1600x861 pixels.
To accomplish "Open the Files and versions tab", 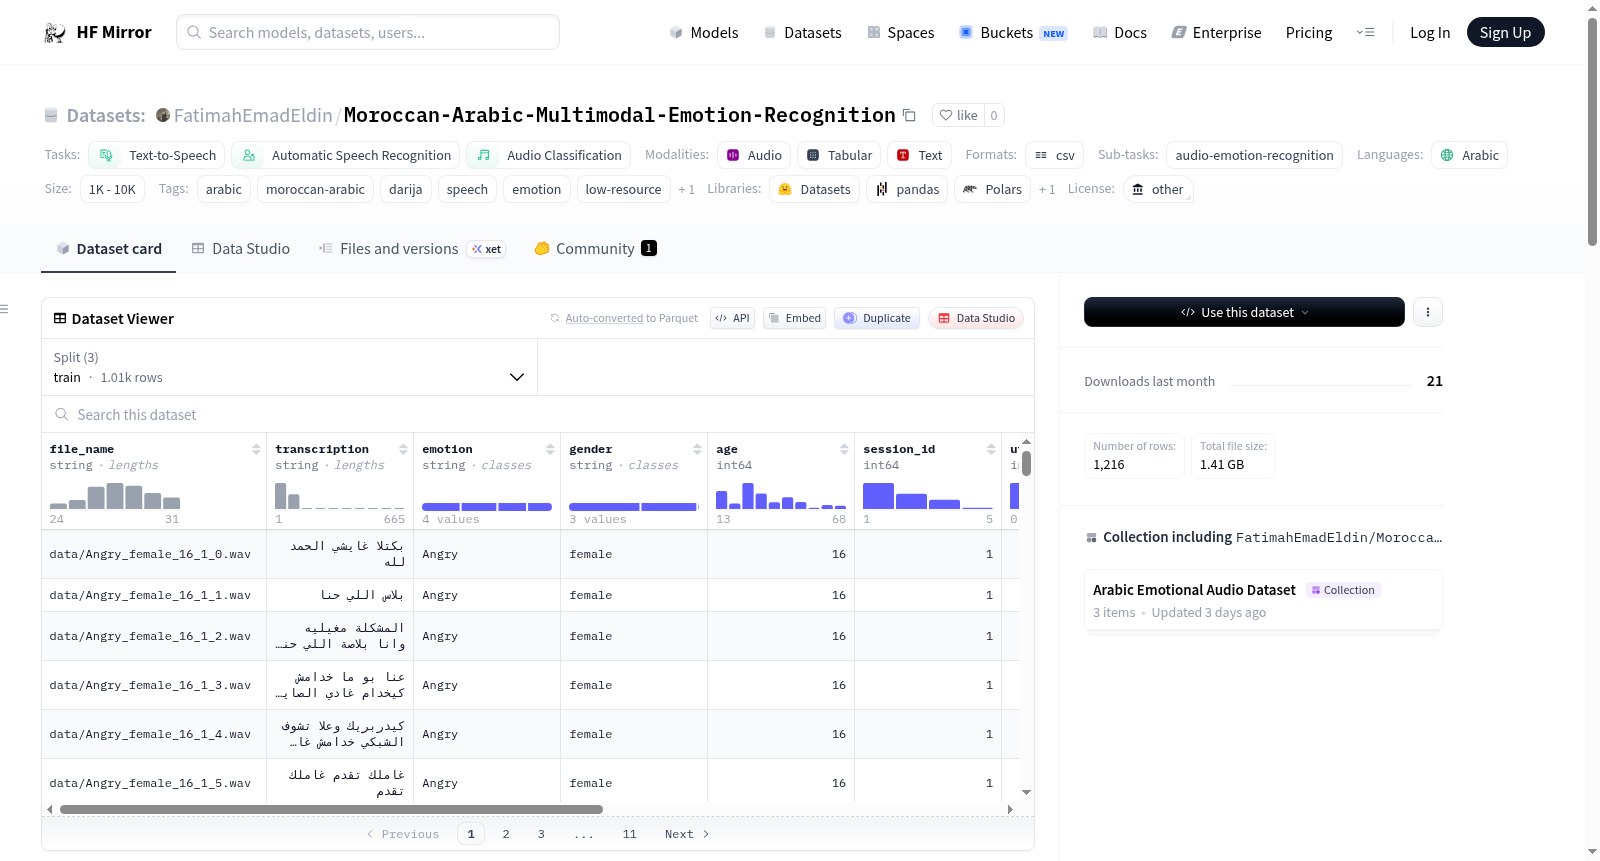I will (411, 249).
